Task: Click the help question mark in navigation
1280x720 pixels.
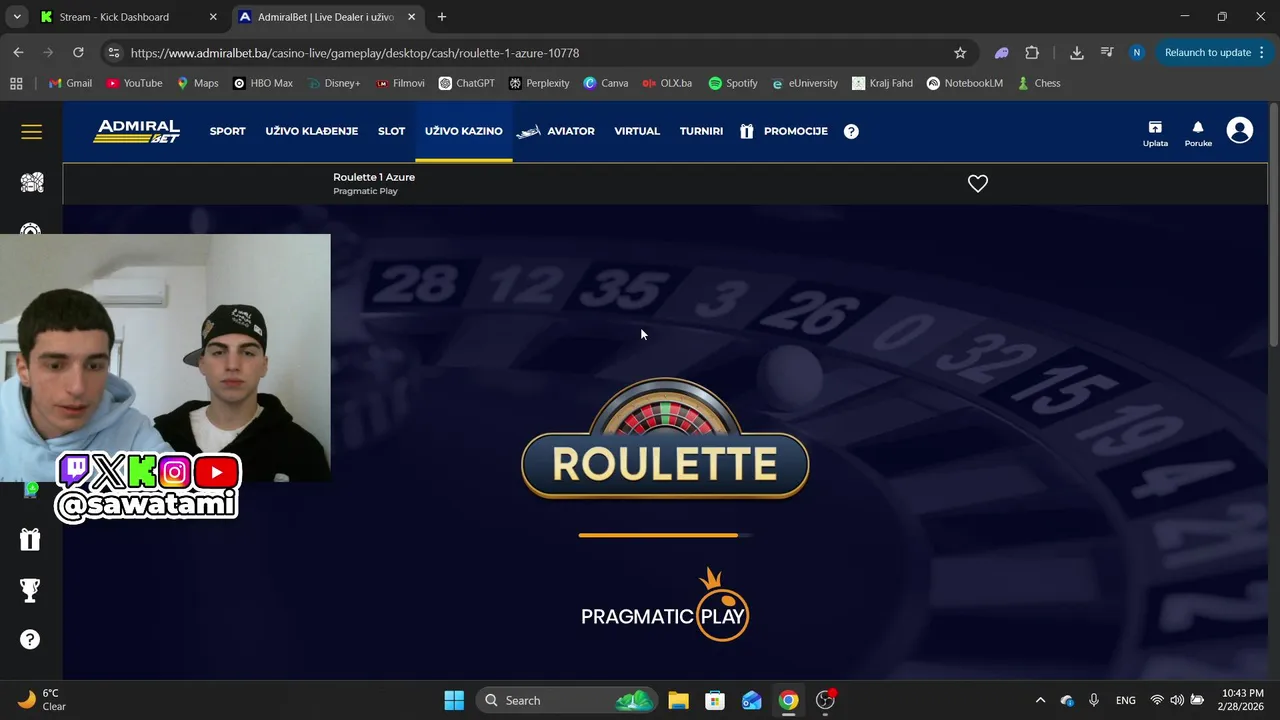Action: (x=851, y=131)
